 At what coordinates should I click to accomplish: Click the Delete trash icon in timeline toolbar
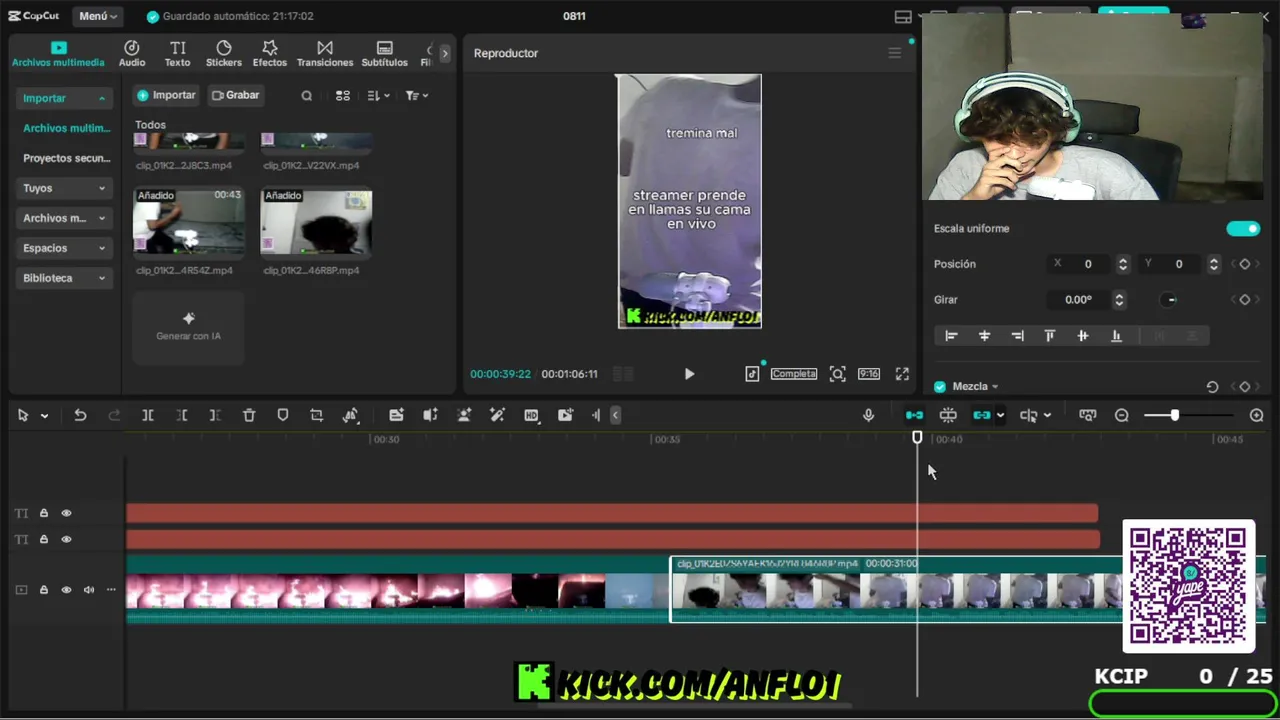[249, 415]
